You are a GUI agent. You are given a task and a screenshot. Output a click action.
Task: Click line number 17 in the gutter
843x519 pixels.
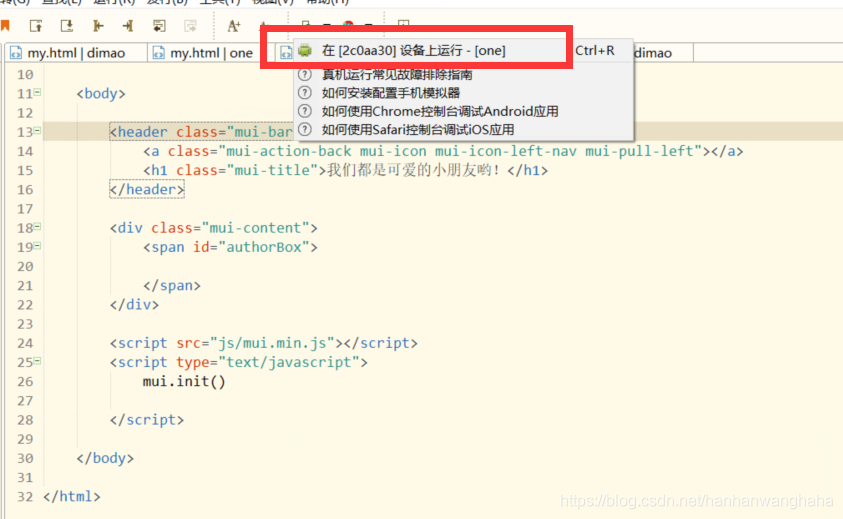coord(25,209)
